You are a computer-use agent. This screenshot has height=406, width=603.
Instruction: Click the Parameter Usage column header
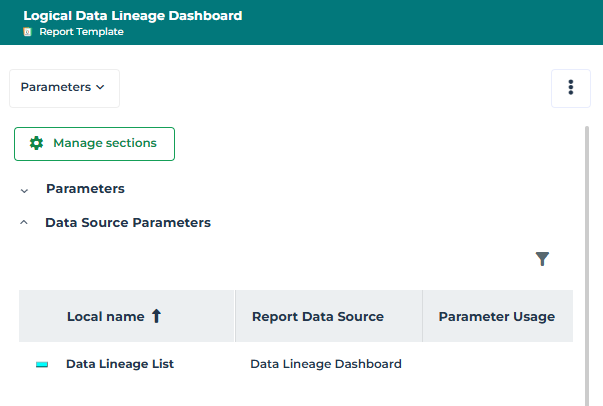coord(496,316)
